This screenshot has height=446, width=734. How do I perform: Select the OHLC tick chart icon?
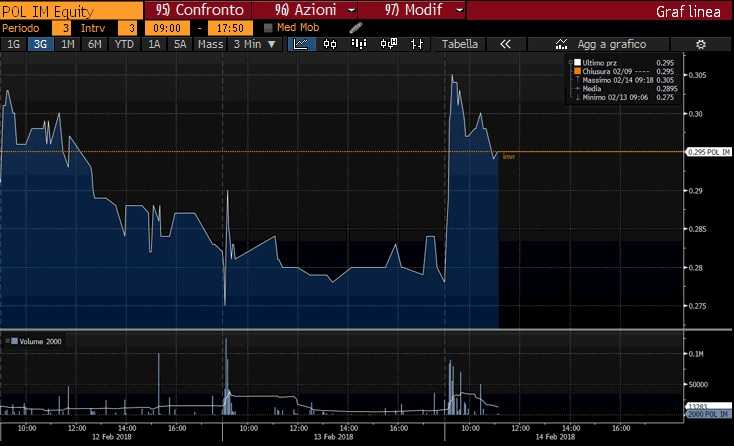click(417, 45)
